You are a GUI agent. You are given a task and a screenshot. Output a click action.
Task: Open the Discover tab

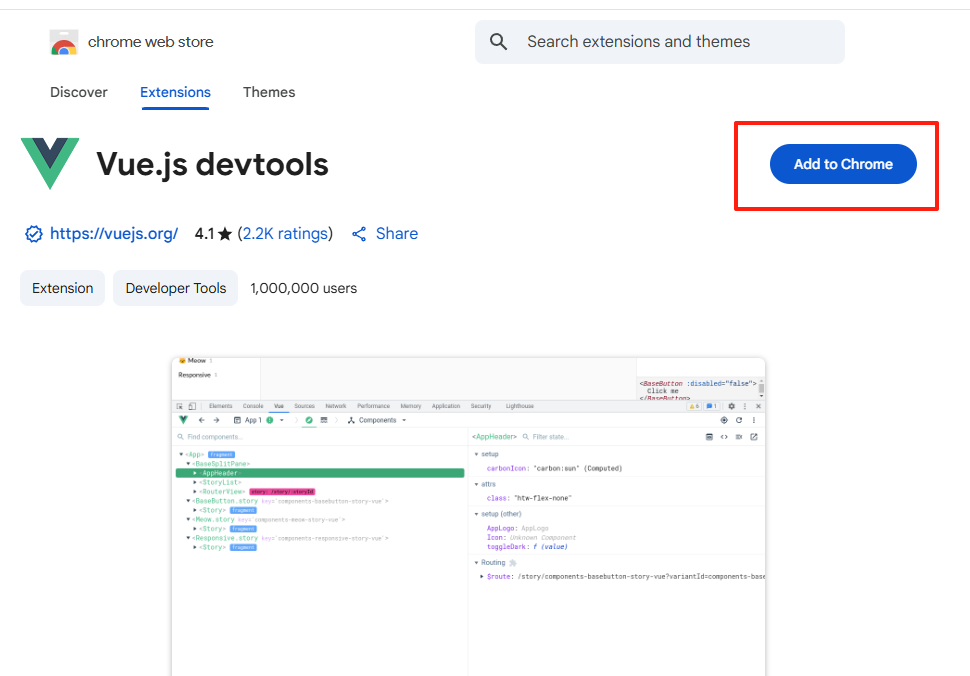point(79,92)
